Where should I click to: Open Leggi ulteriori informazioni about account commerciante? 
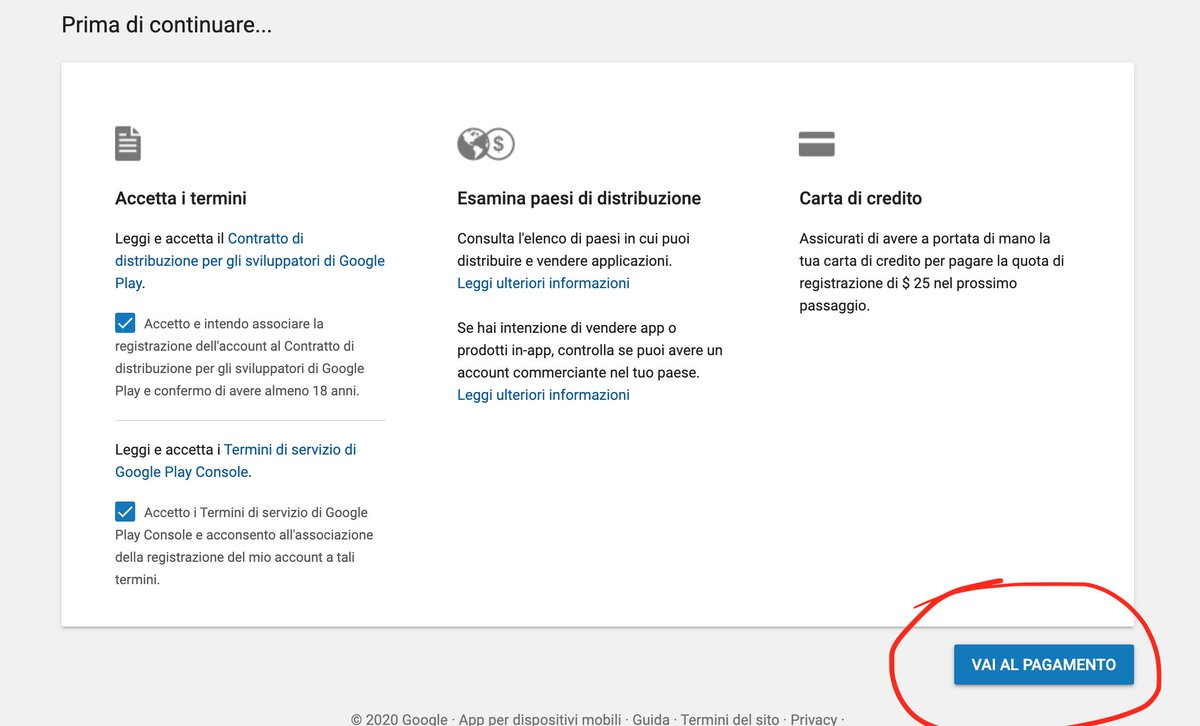click(x=543, y=394)
